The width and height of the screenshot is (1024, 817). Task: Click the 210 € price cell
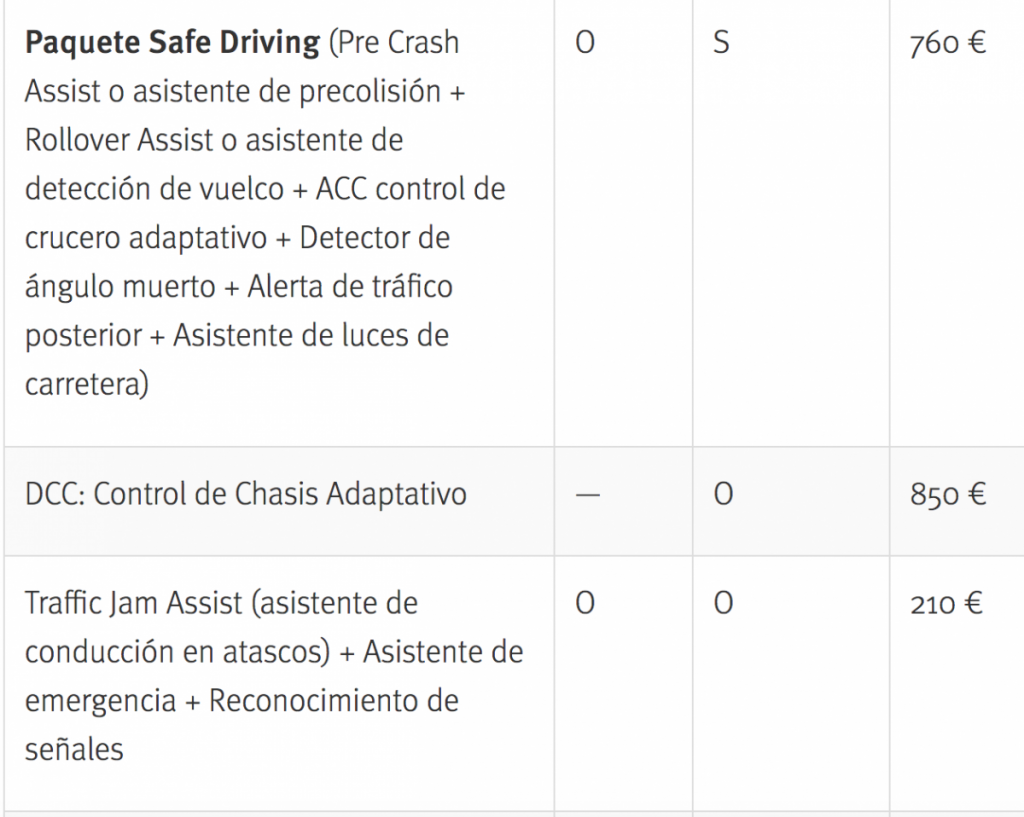(946, 604)
